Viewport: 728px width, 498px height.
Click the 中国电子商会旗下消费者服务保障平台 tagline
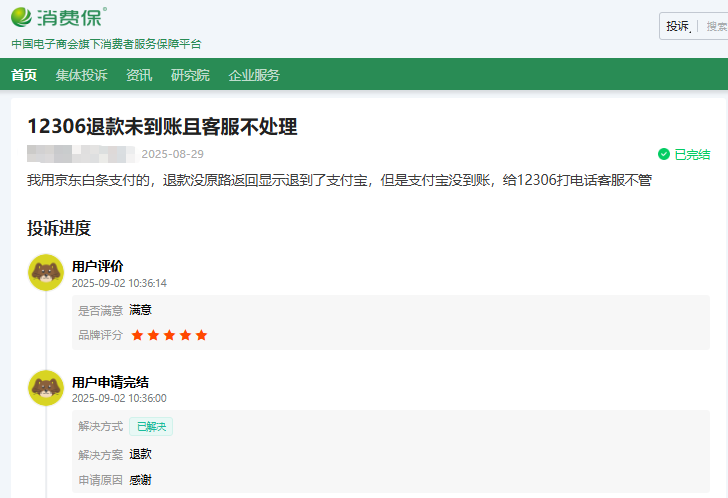106,44
